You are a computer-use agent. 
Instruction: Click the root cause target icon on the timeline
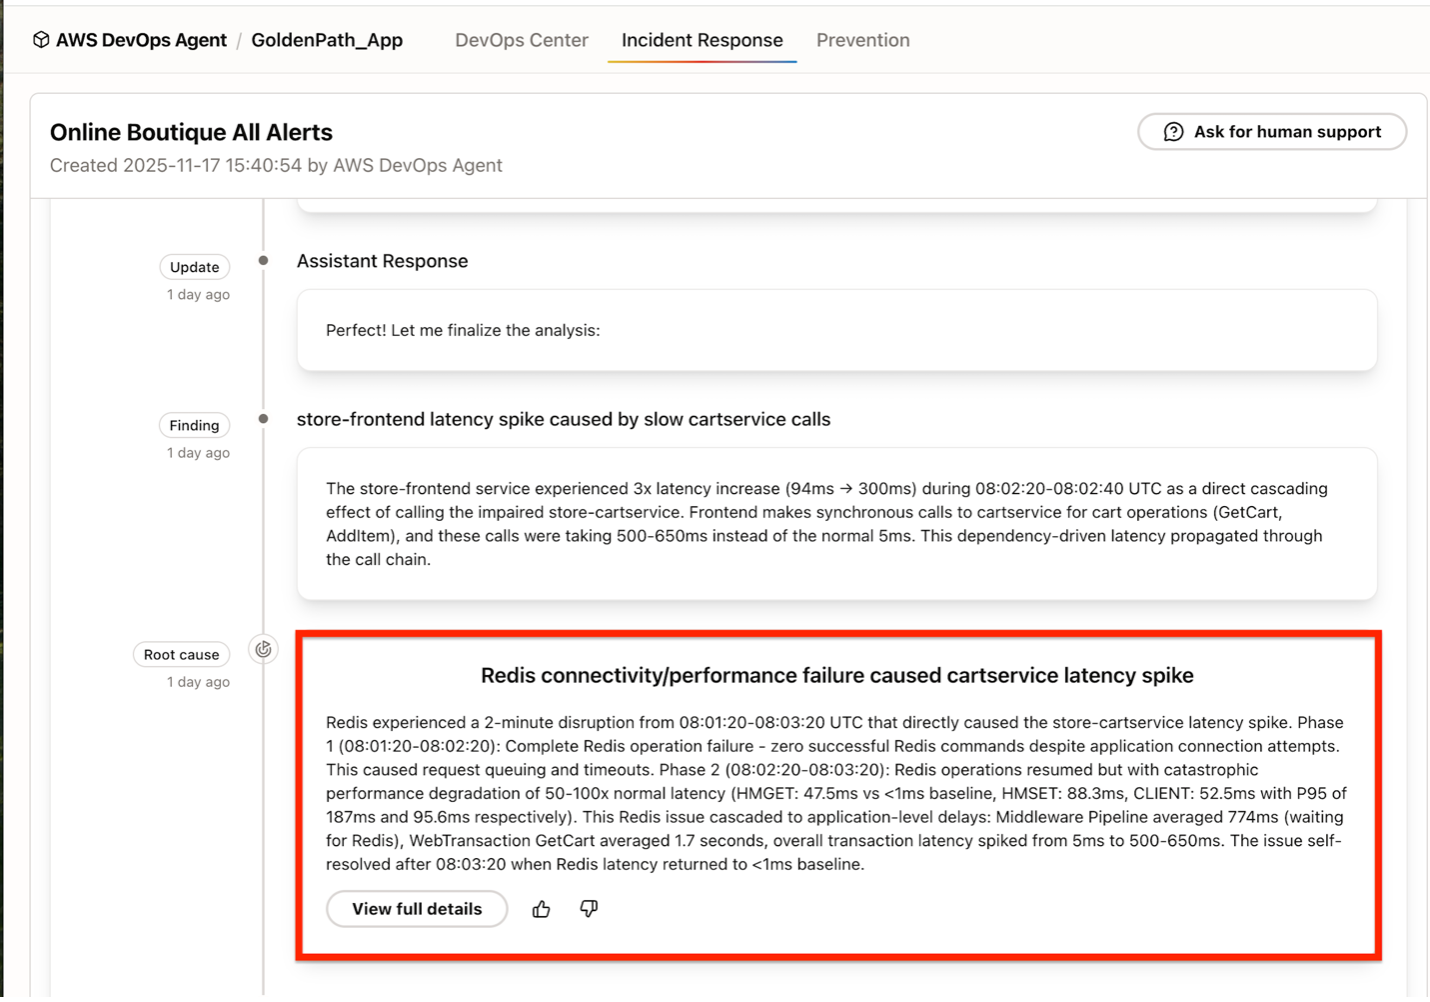click(262, 649)
